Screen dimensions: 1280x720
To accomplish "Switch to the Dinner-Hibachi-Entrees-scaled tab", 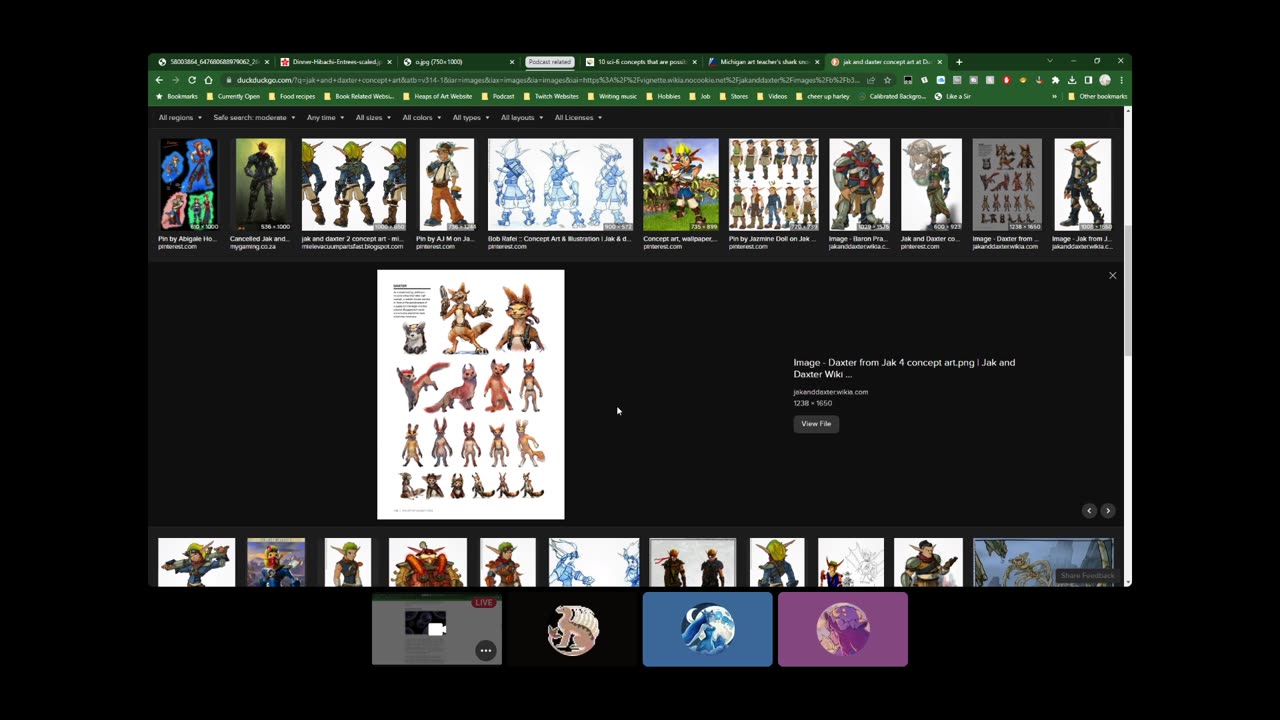I will pos(335,62).
